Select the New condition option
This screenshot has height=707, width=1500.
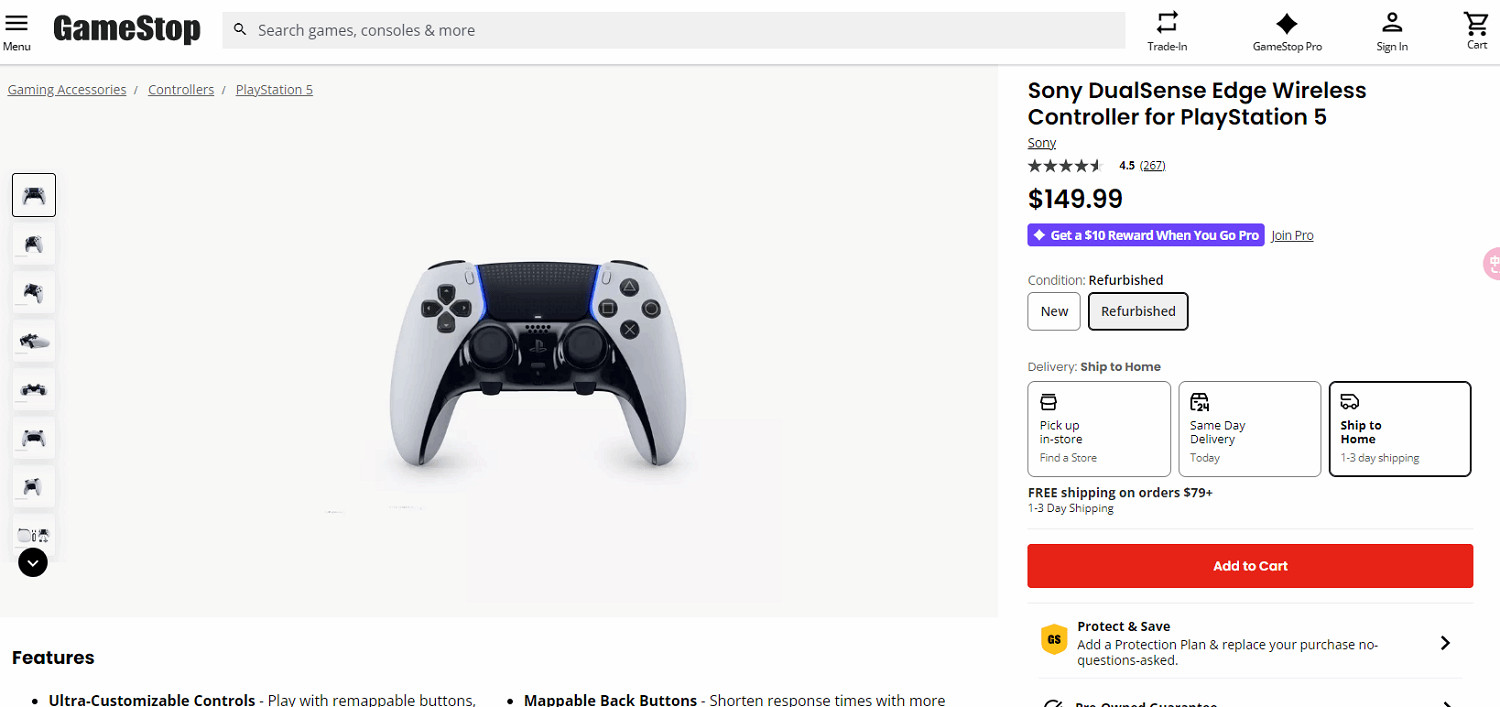1053,311
